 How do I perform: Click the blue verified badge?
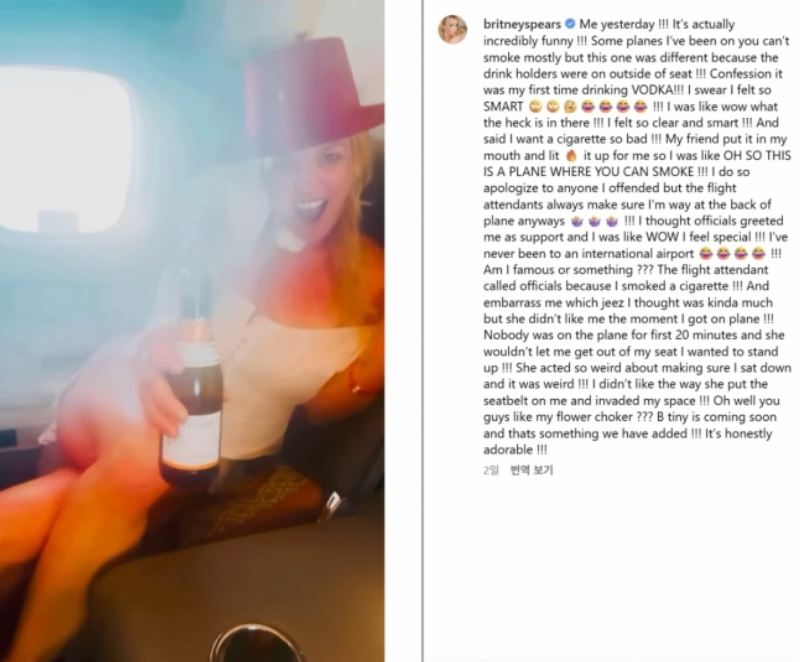570,24
